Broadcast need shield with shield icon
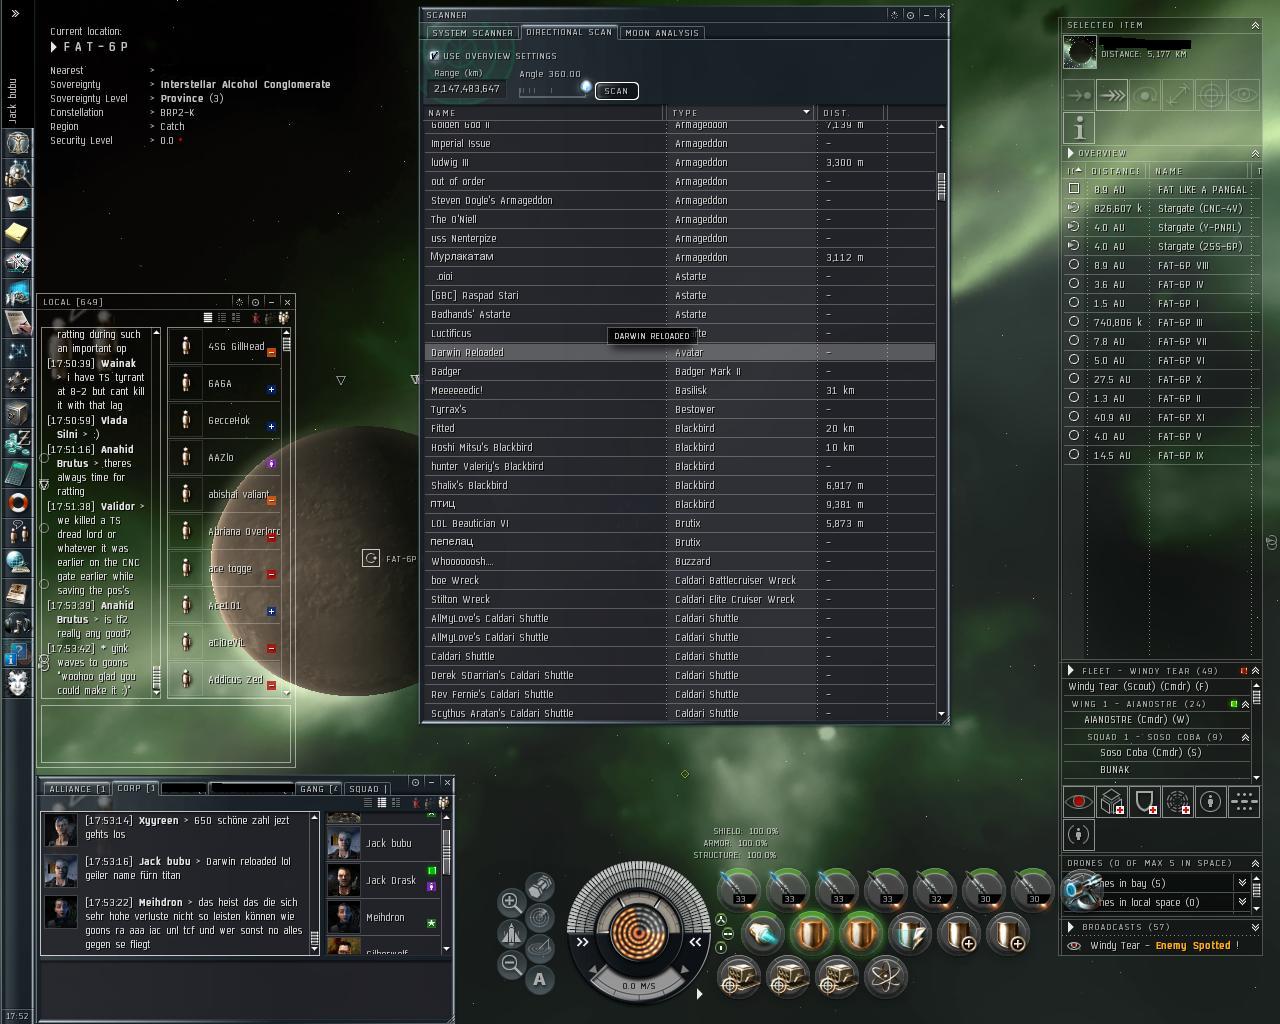Screen dimensions: 1280x1024 tap(1145, 801)
